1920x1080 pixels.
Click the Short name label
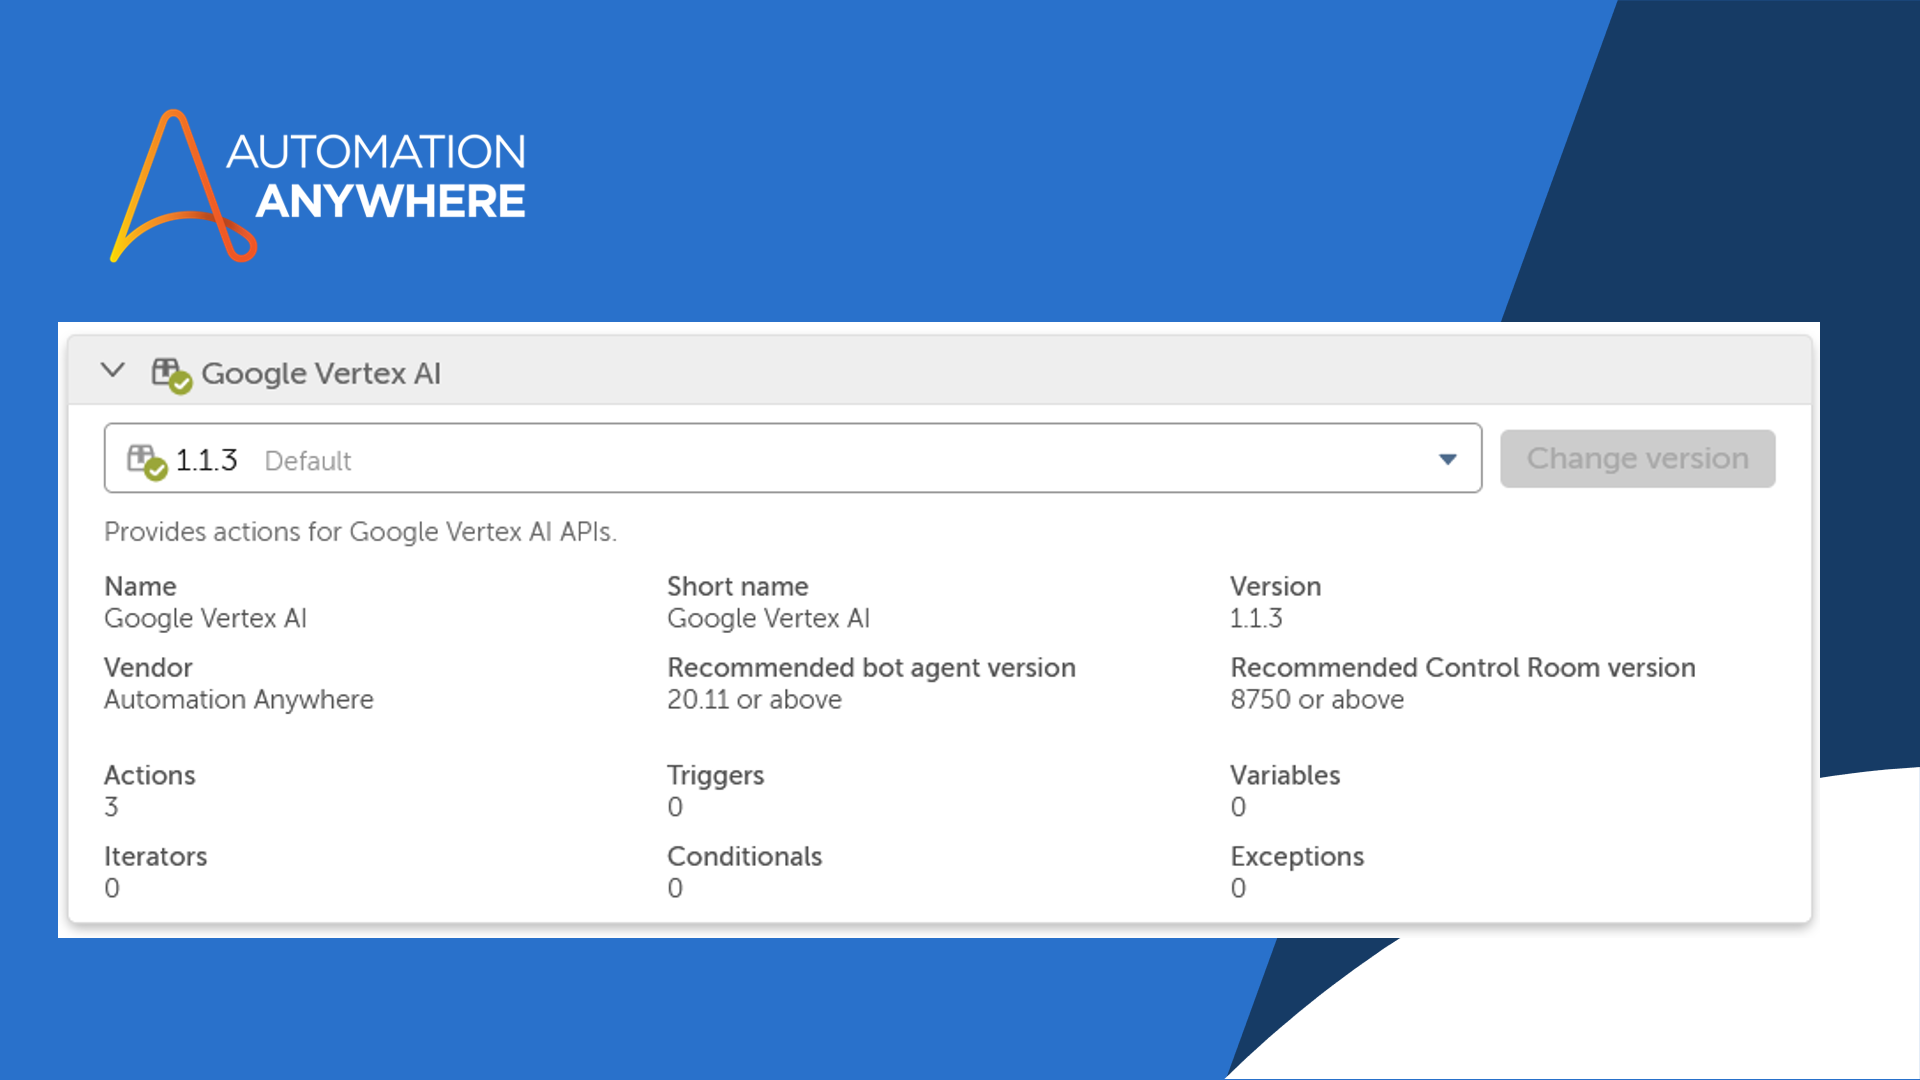(738, 587)
